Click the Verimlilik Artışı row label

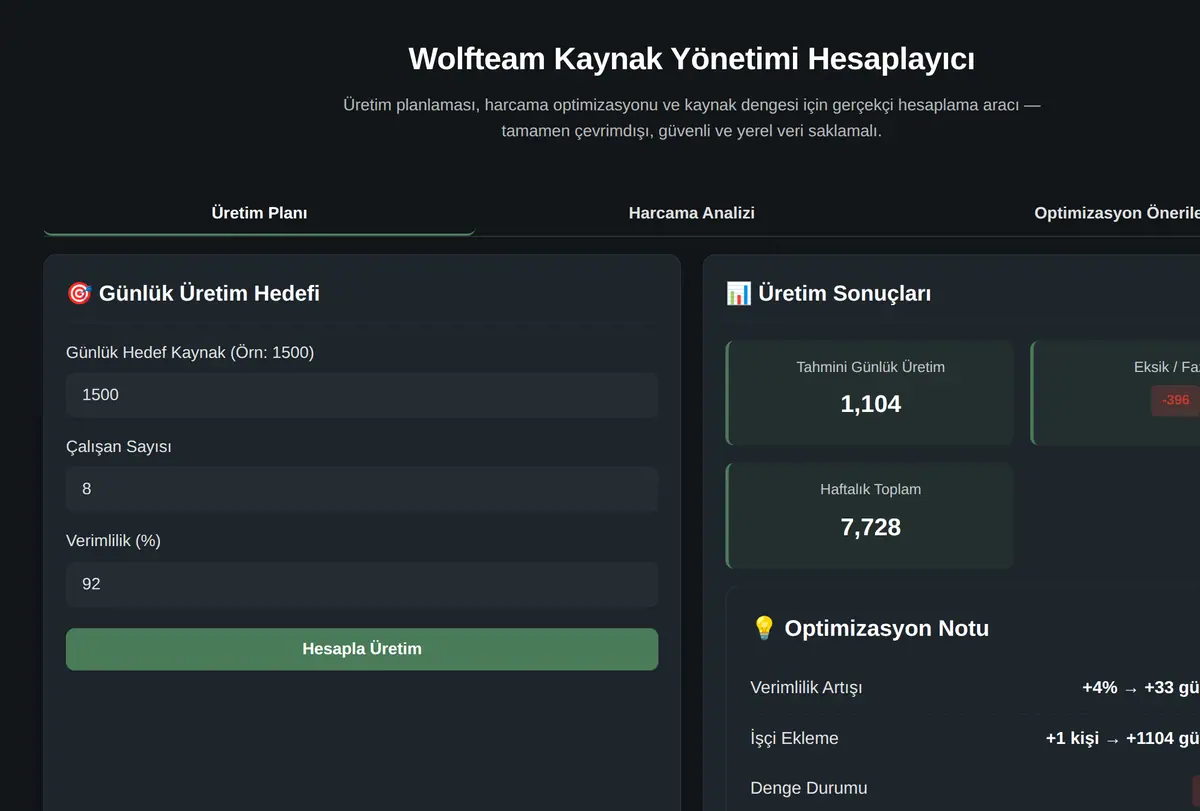(806, 688)
